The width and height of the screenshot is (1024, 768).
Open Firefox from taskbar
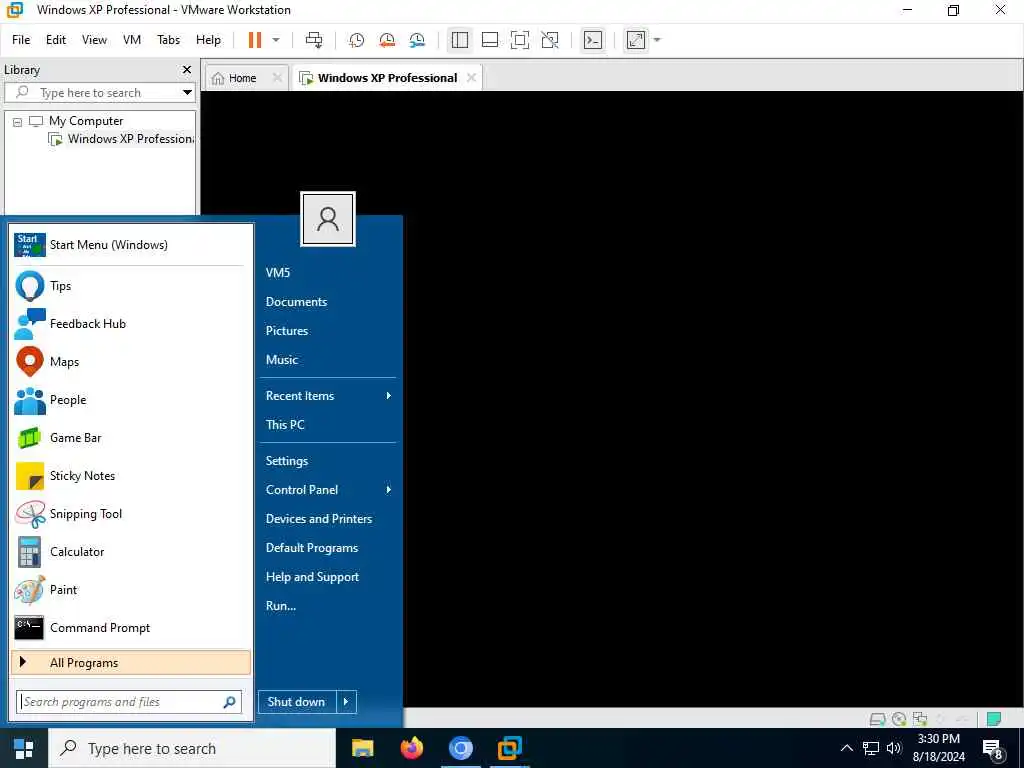point(411,748)
